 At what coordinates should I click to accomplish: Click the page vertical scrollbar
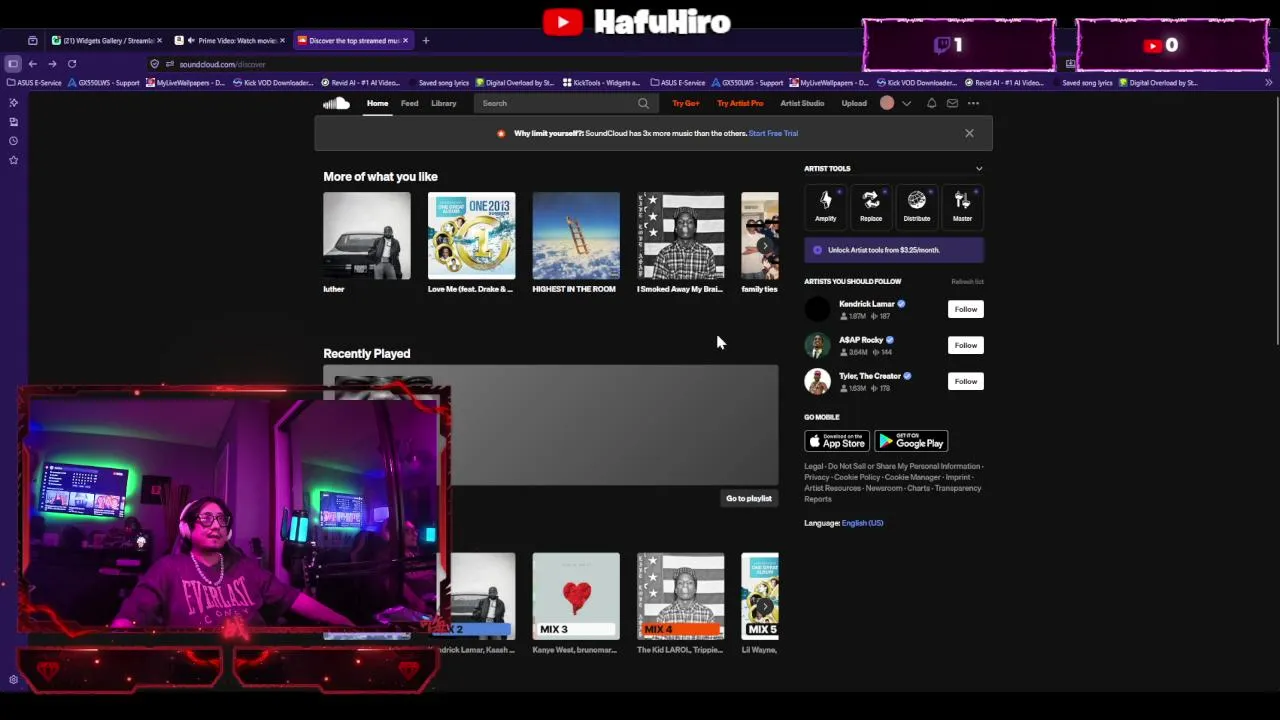point(1275,220)
